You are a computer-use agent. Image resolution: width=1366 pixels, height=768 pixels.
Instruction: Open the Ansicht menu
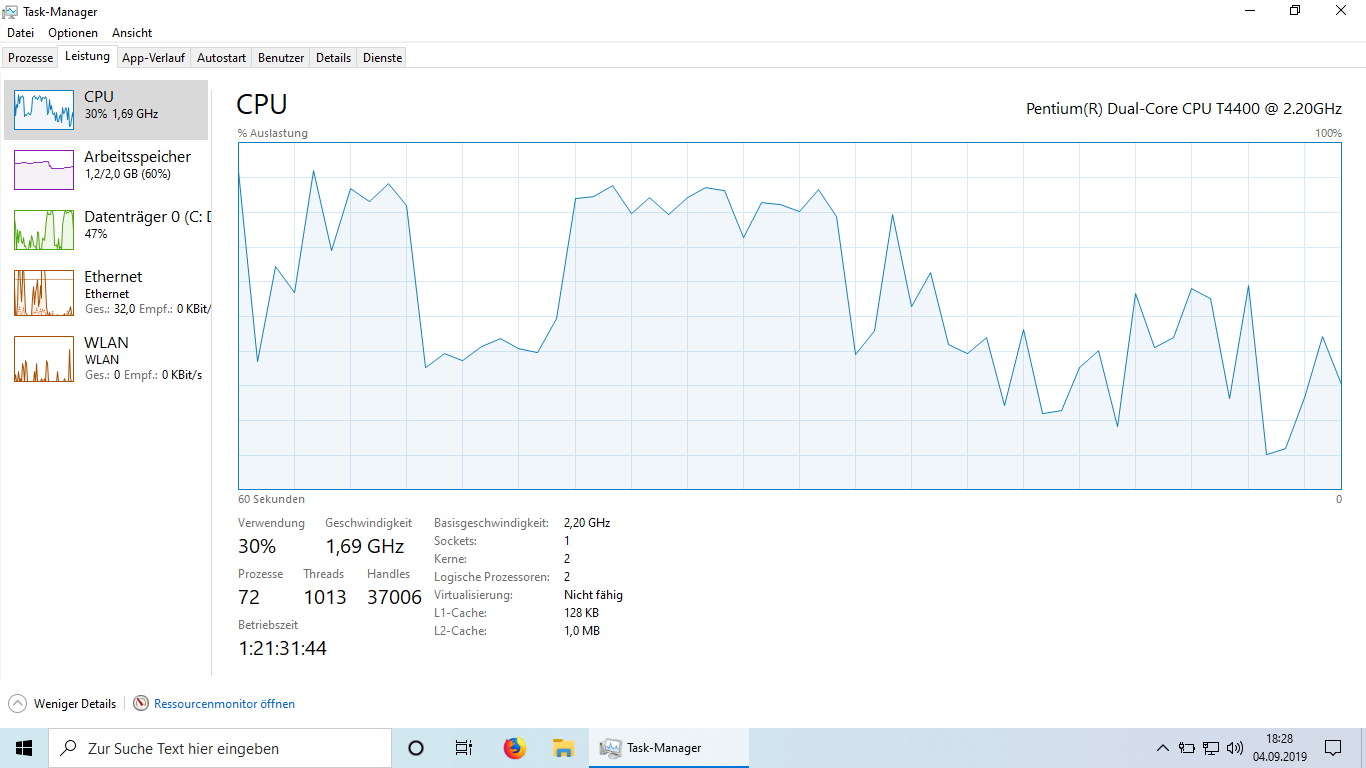(132, 33)
